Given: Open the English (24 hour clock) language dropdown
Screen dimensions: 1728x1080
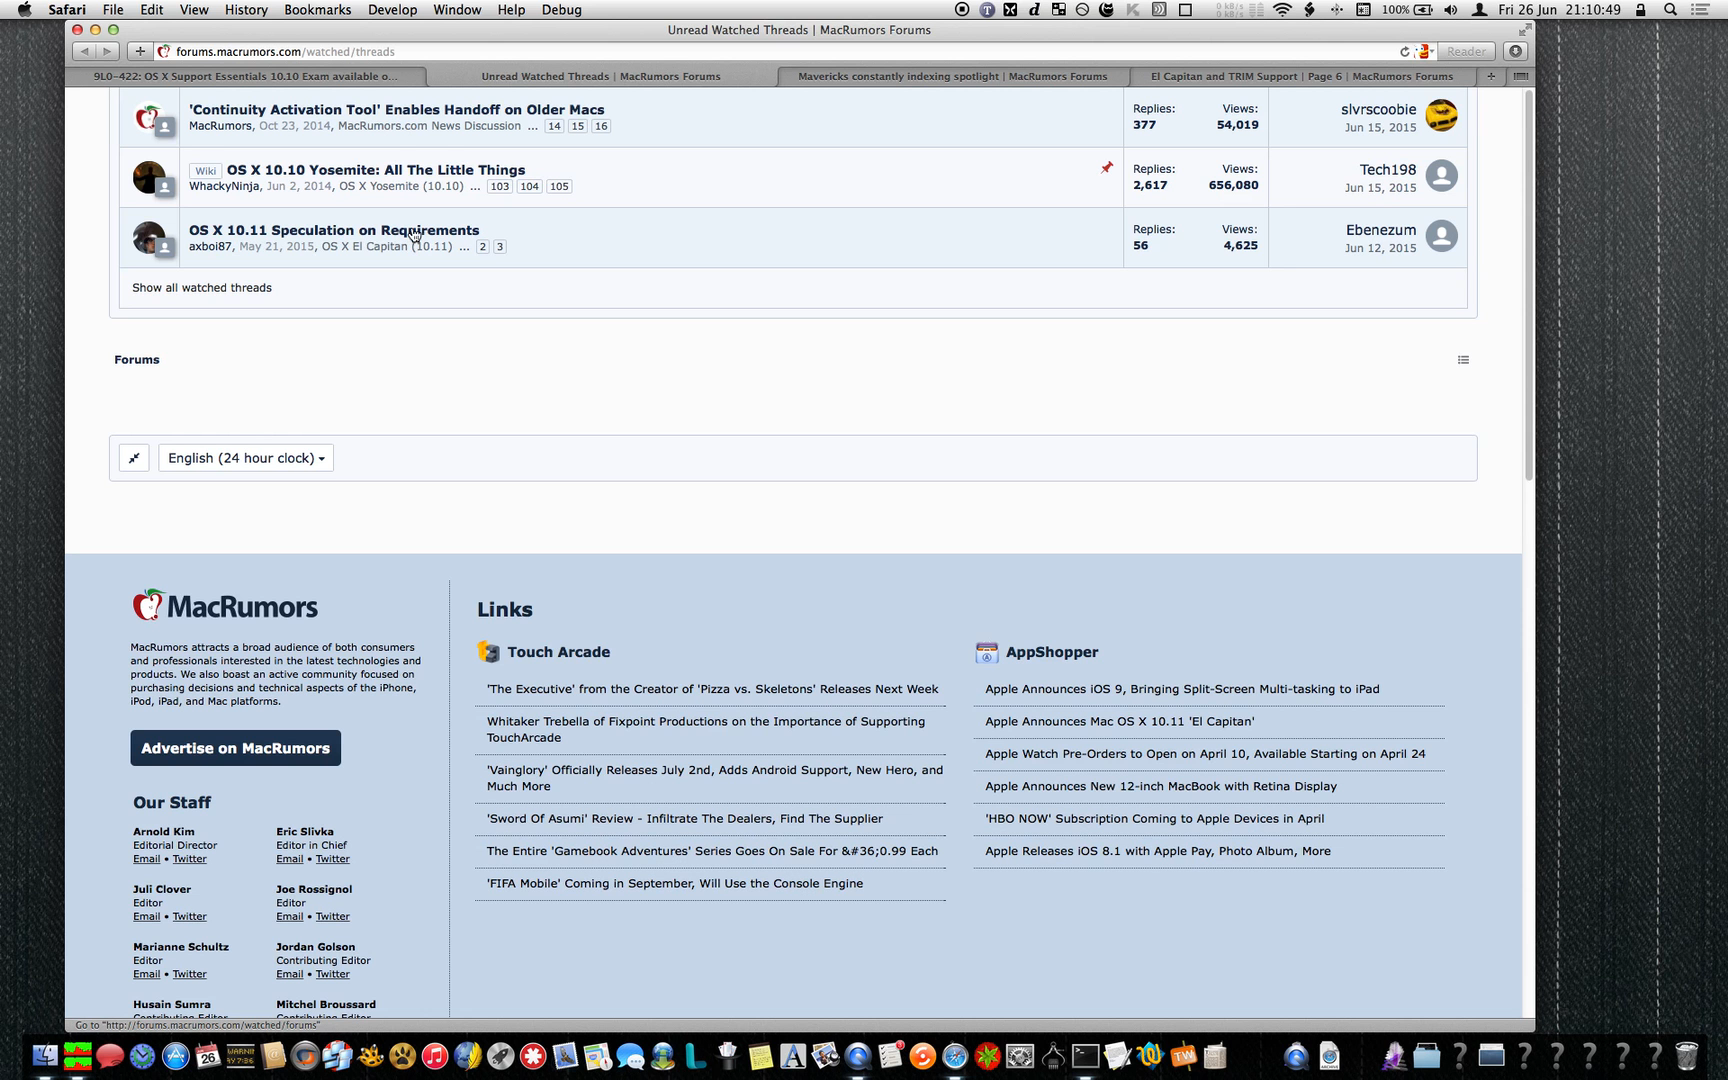Looking at the screenshot, I should [246, 458].
